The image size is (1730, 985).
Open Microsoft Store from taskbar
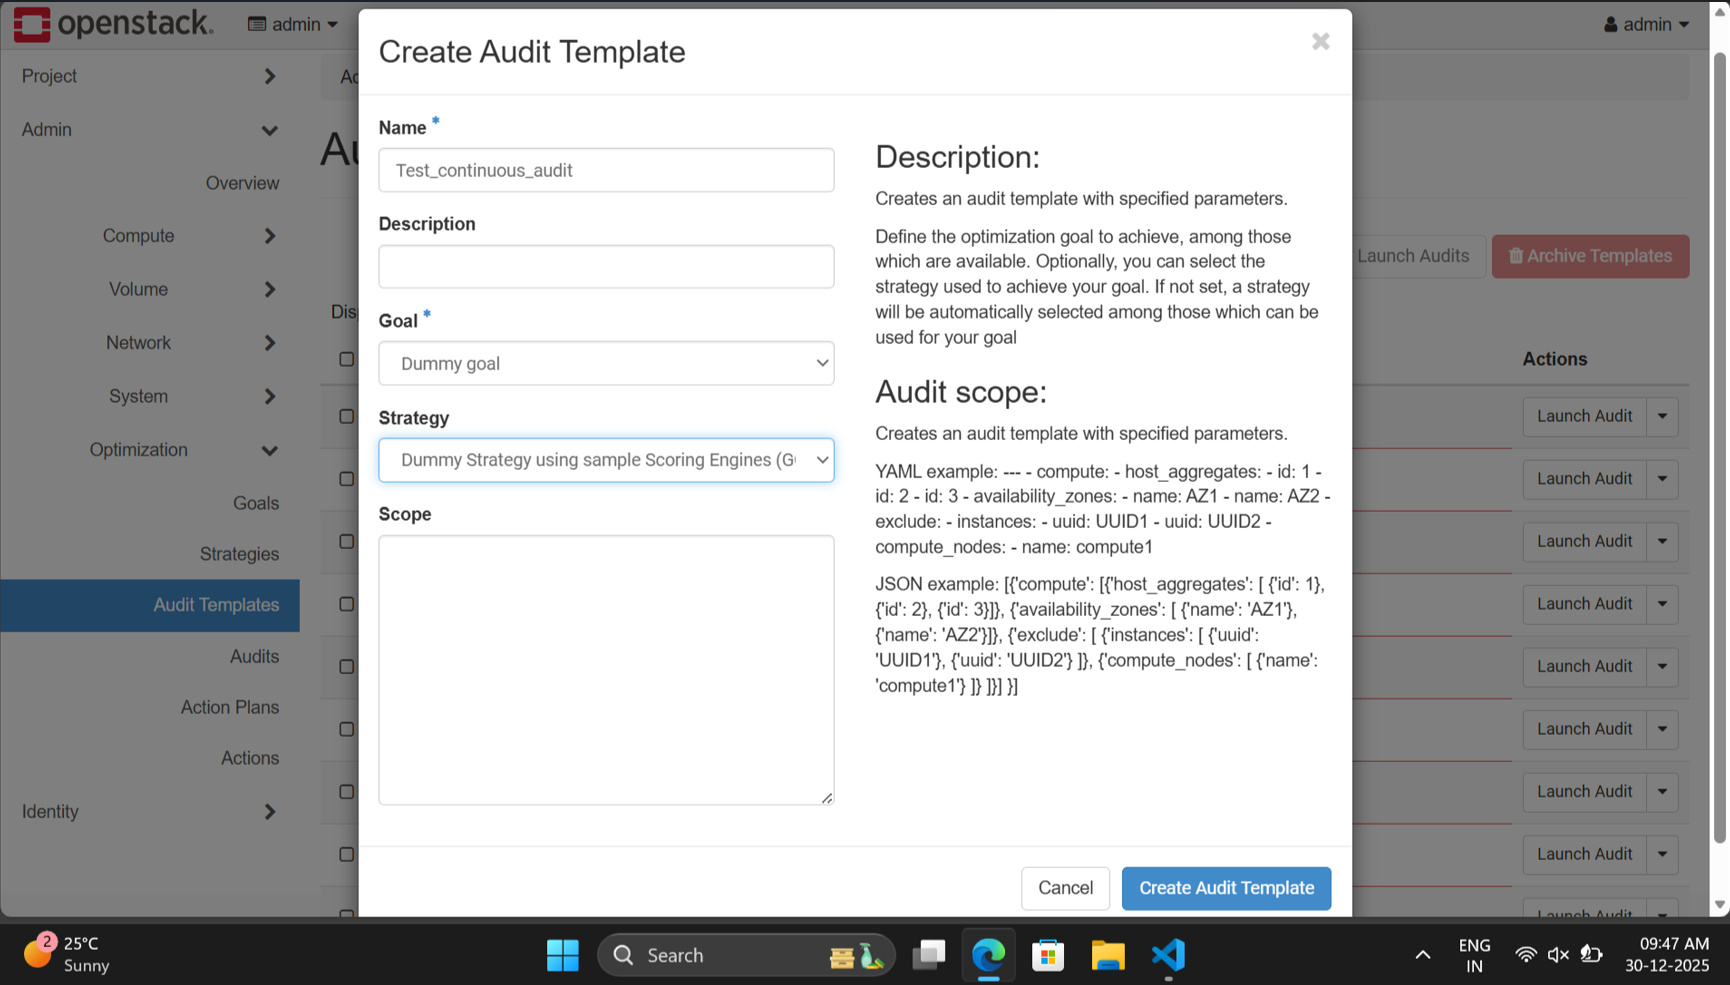tap(1048, 955)
